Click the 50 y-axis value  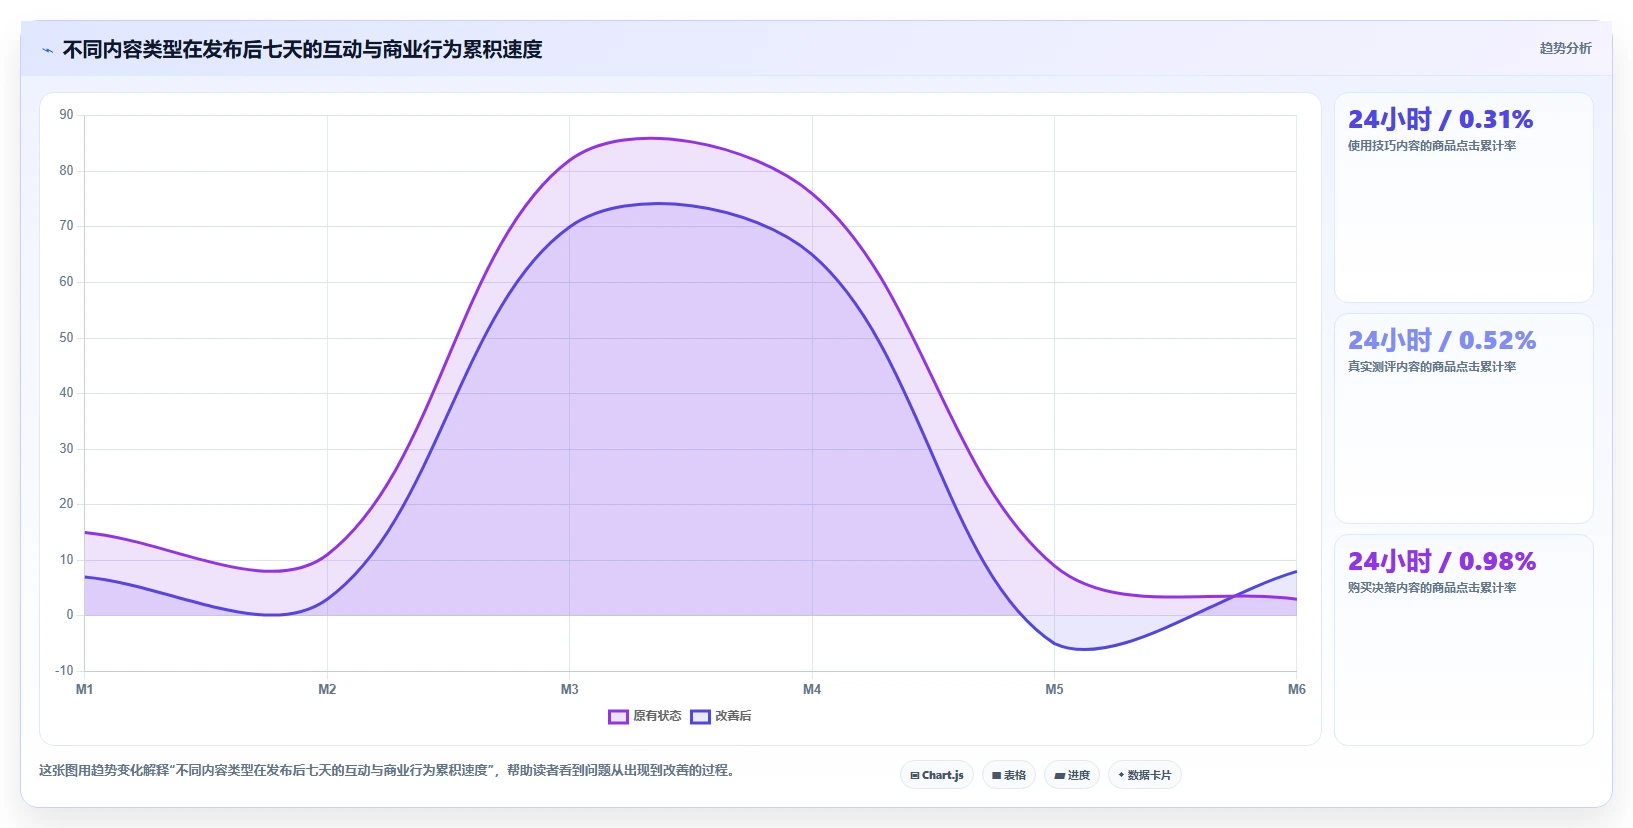(66, 338)
